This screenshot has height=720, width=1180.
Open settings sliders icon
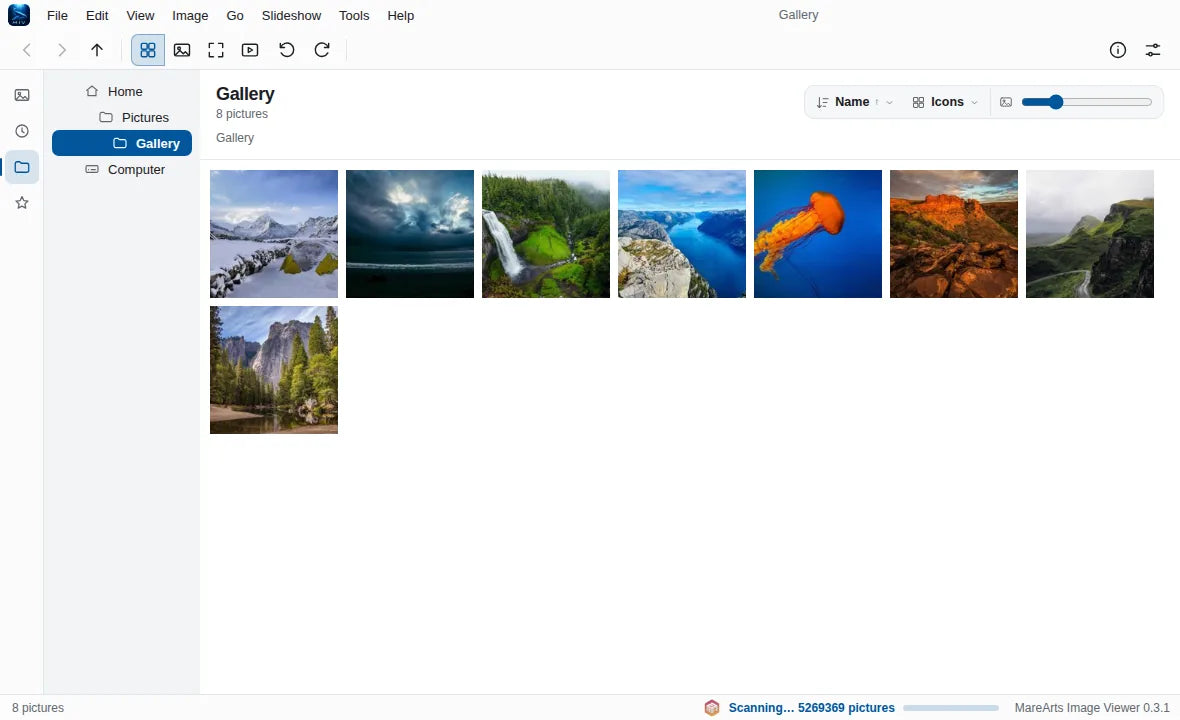(1152, 50)
